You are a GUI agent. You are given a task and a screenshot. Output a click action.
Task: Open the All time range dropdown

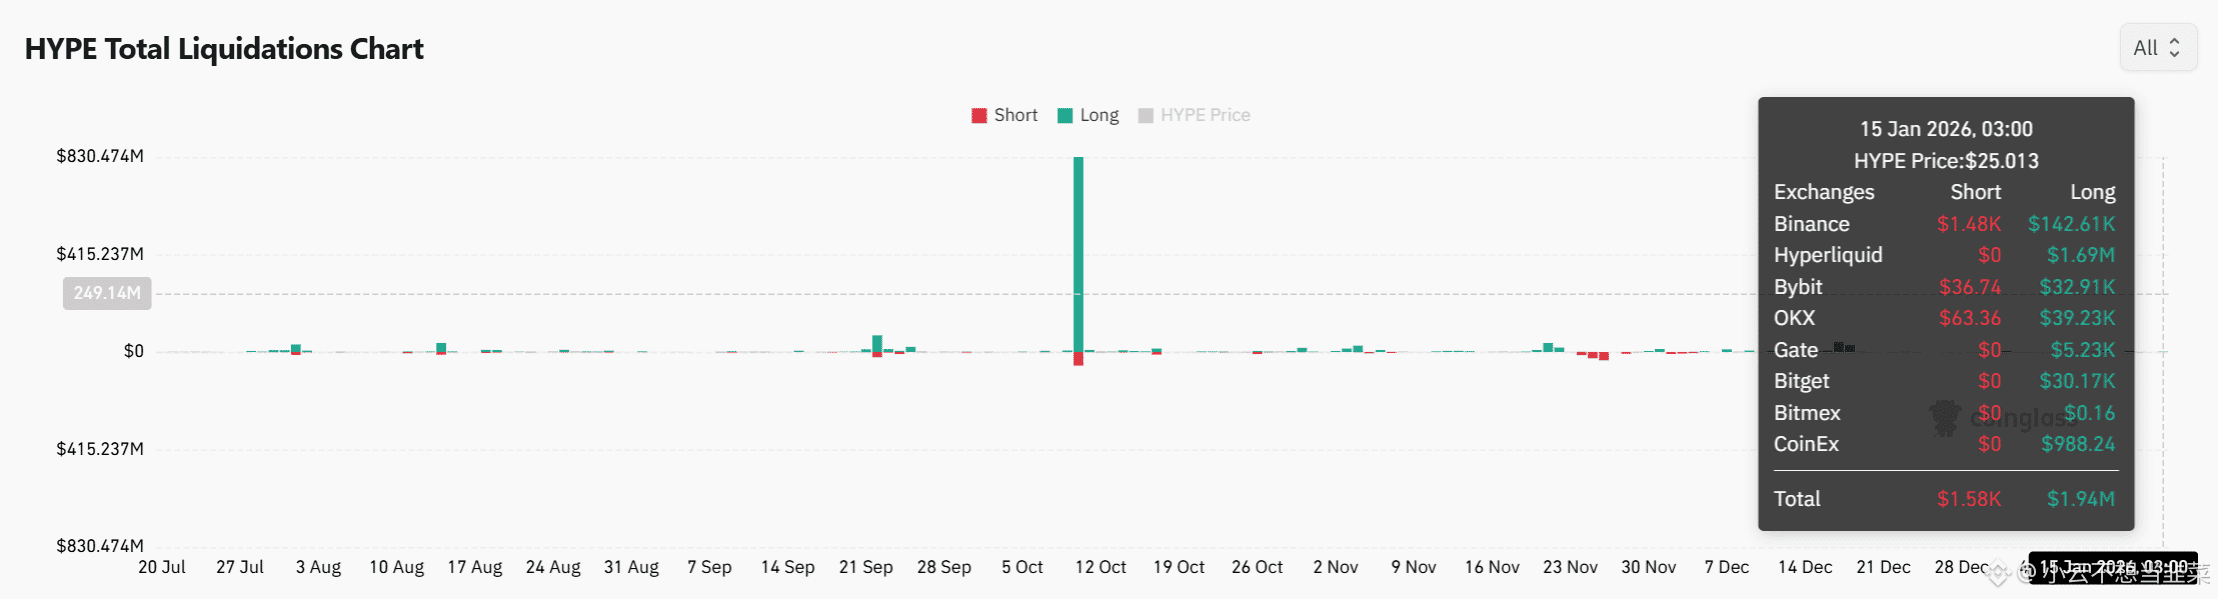click(2157, 48)
